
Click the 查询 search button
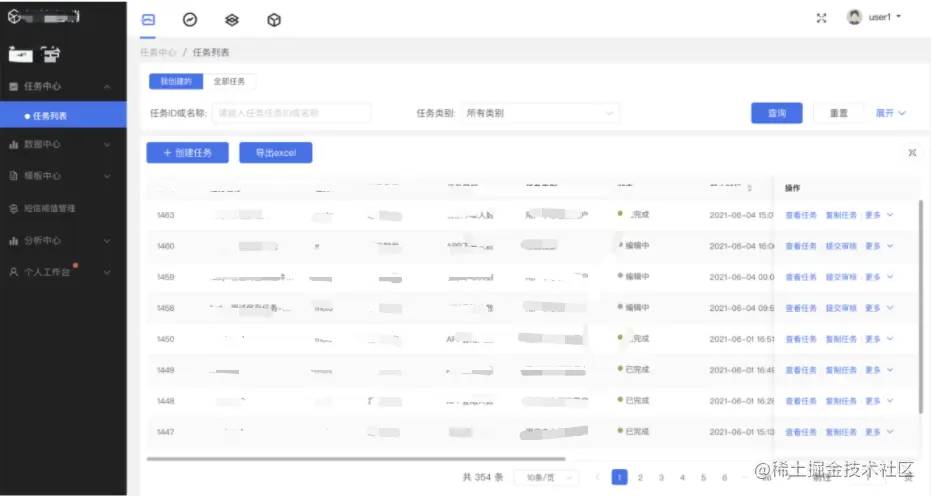(777, 113)
